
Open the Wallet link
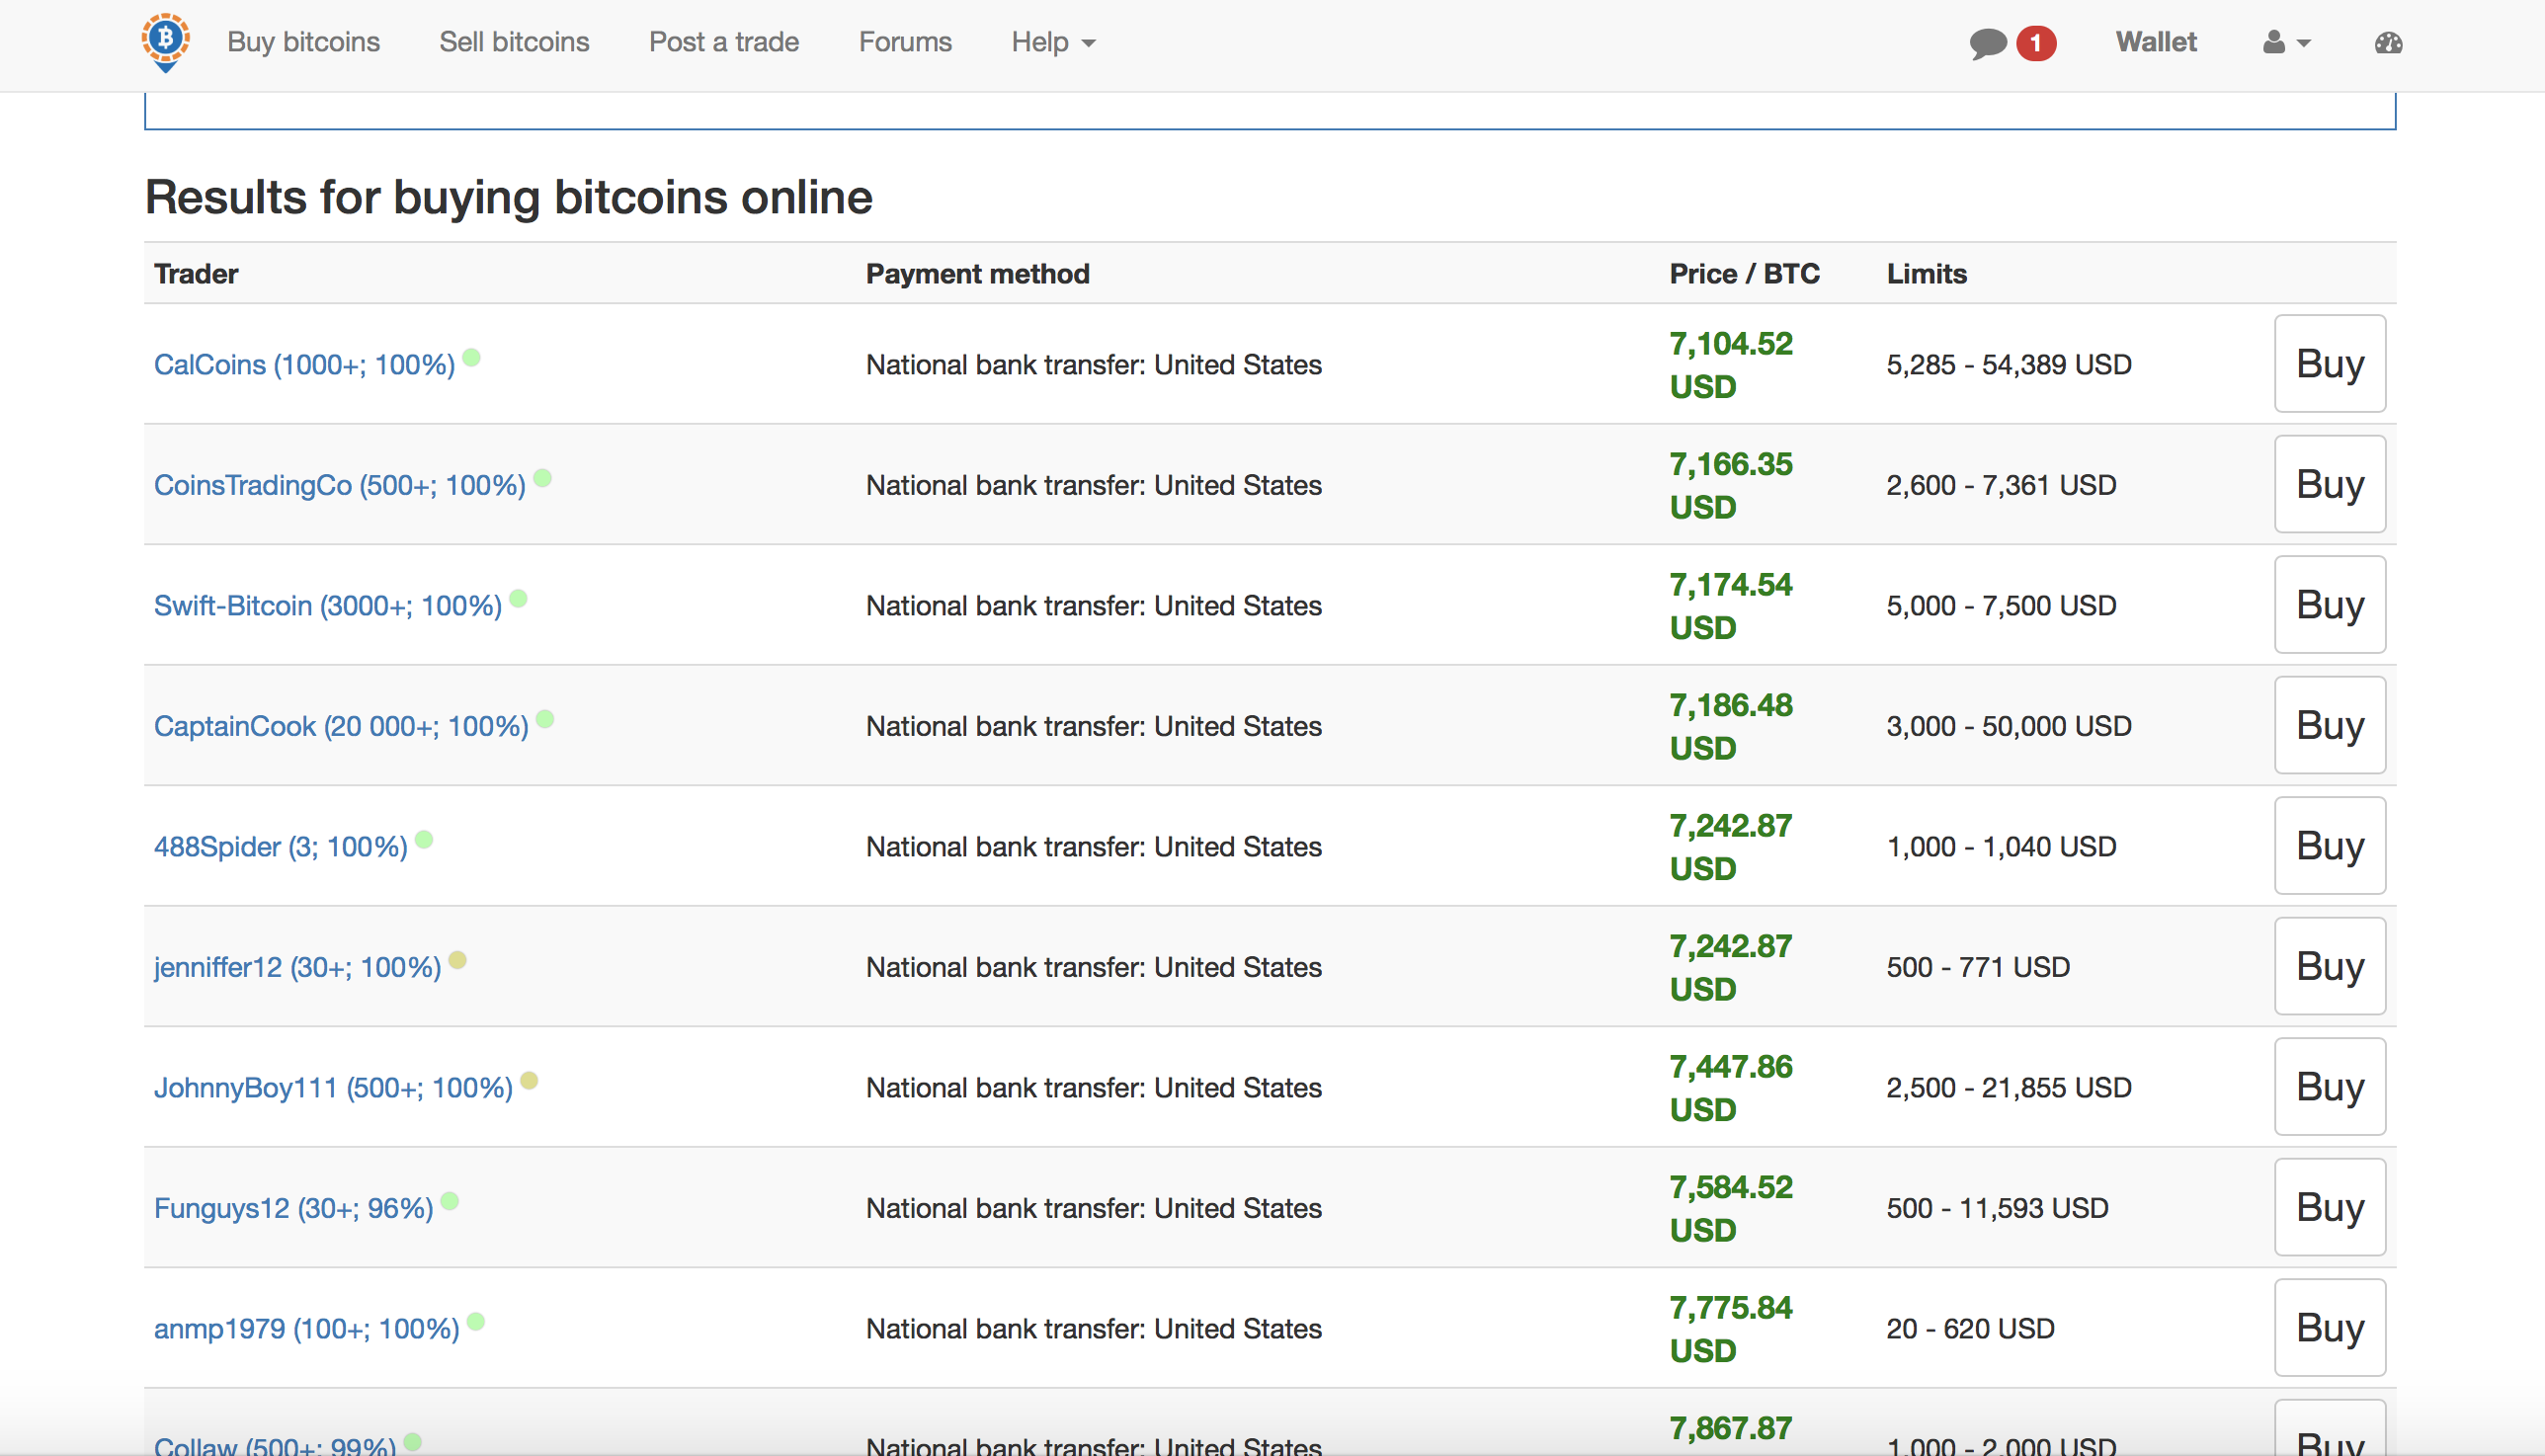2156,42
